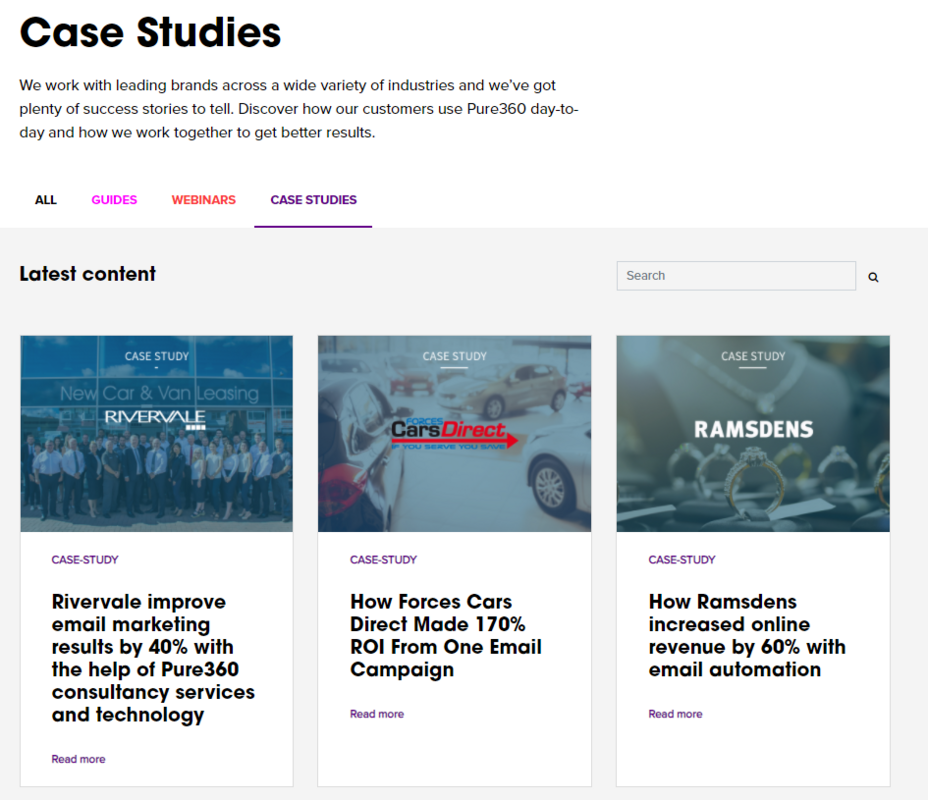Image resolution: width=928 pixels, height=800 pixels.
Task: Switch to the ALL tab
Action: click(x=46, y=200)
